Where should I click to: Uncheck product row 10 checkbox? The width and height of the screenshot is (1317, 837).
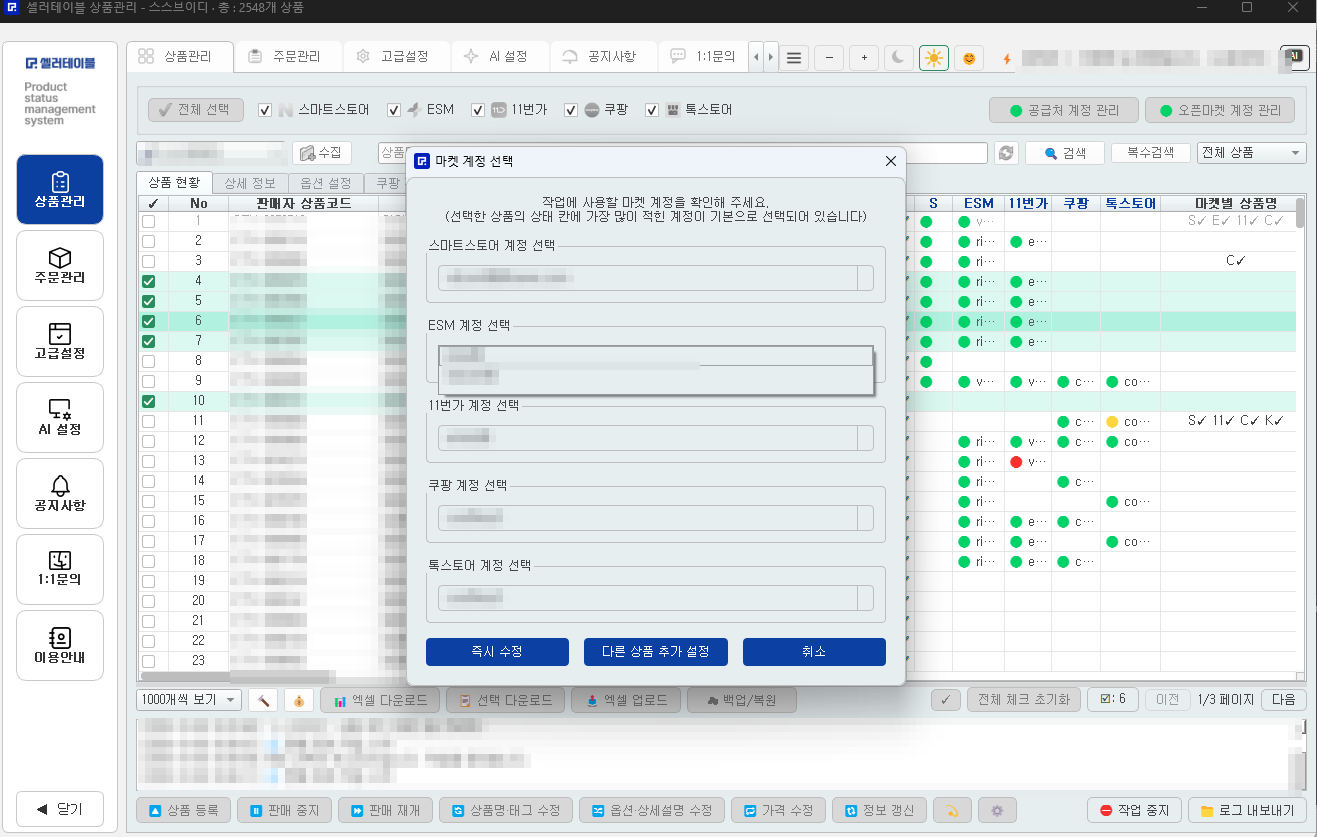coord(149,401)
